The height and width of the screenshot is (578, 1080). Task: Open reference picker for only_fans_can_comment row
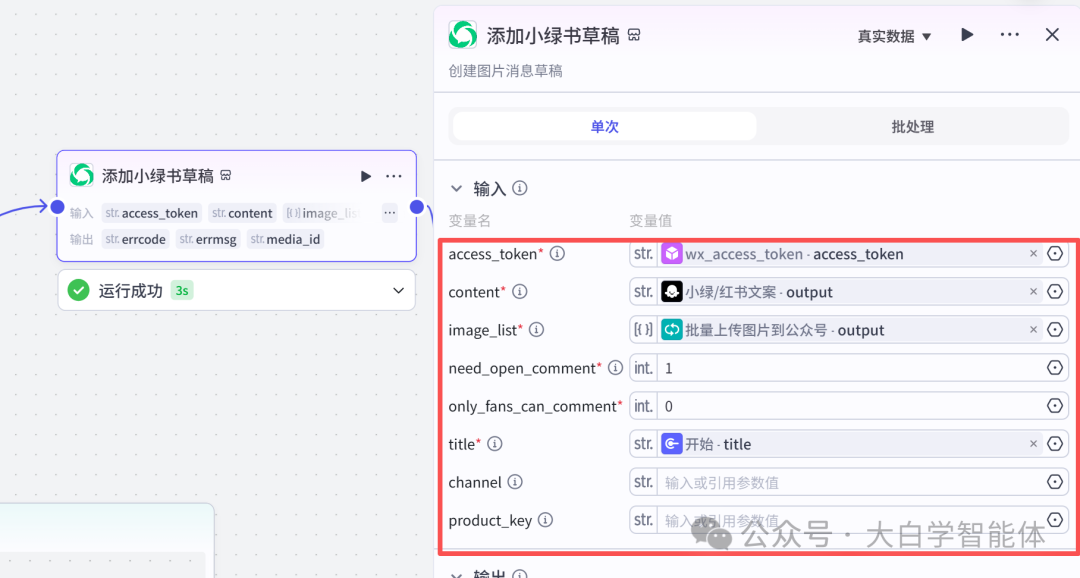pyautogui.click(x=1055, y=406)
